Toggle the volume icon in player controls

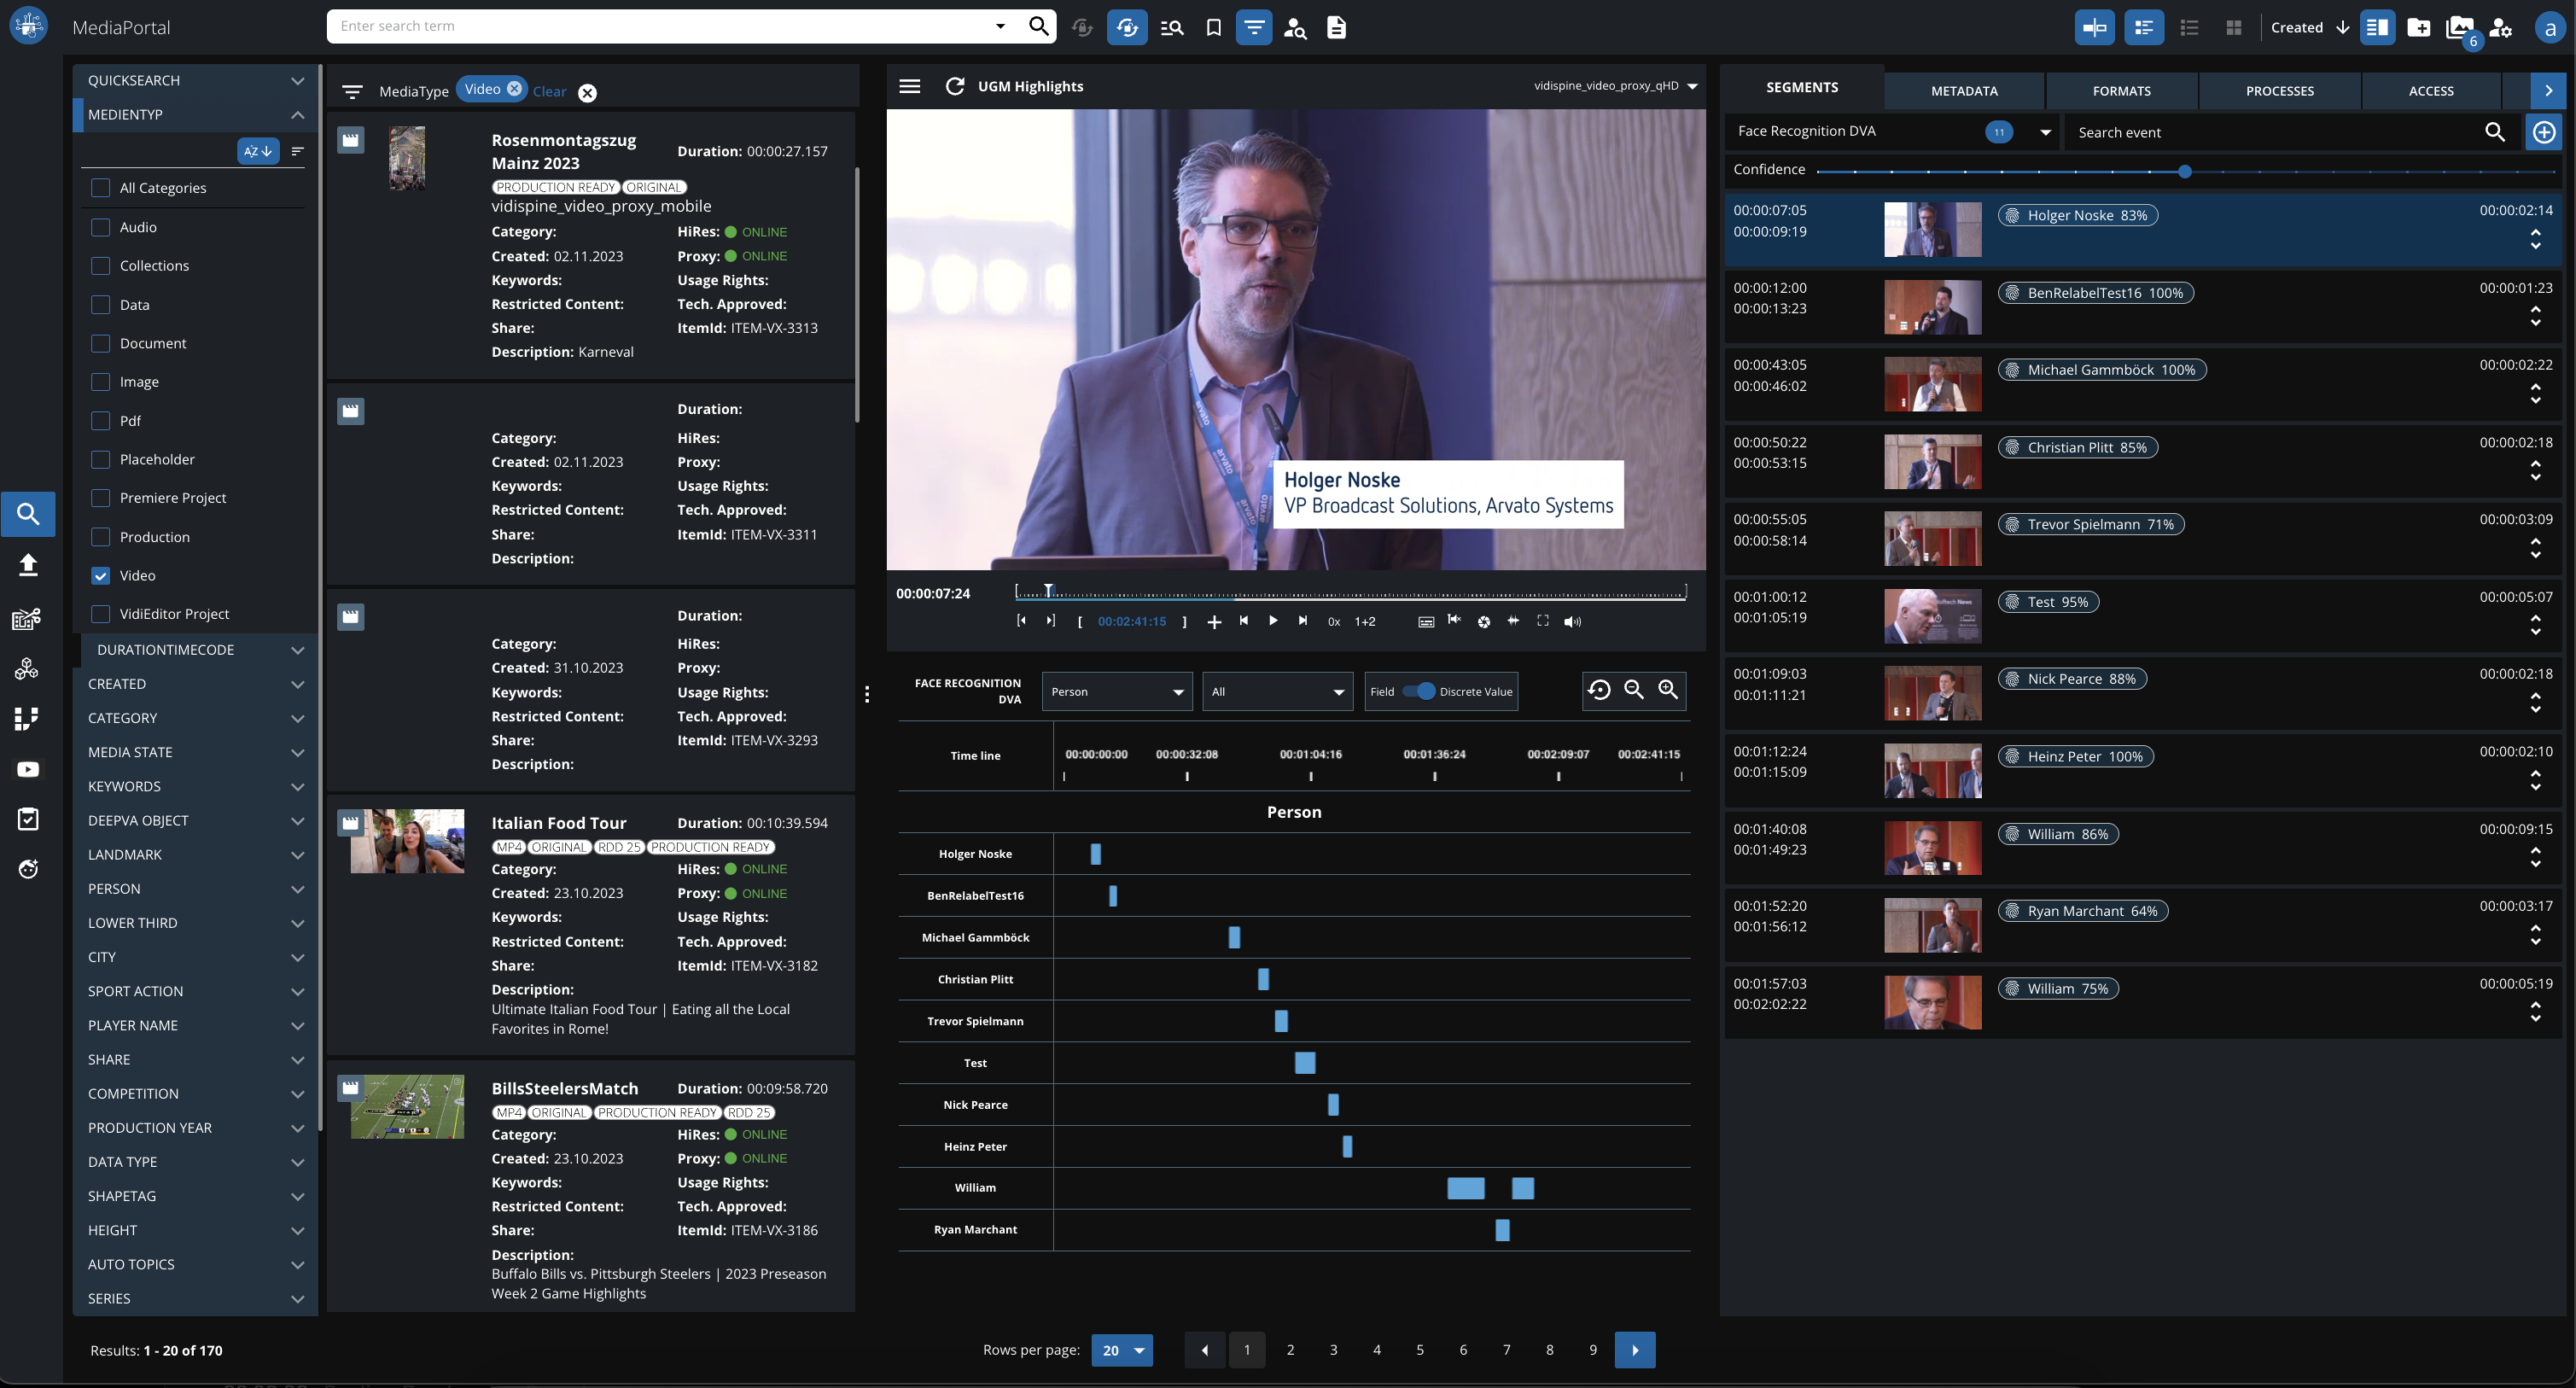tap(1572, 622)
